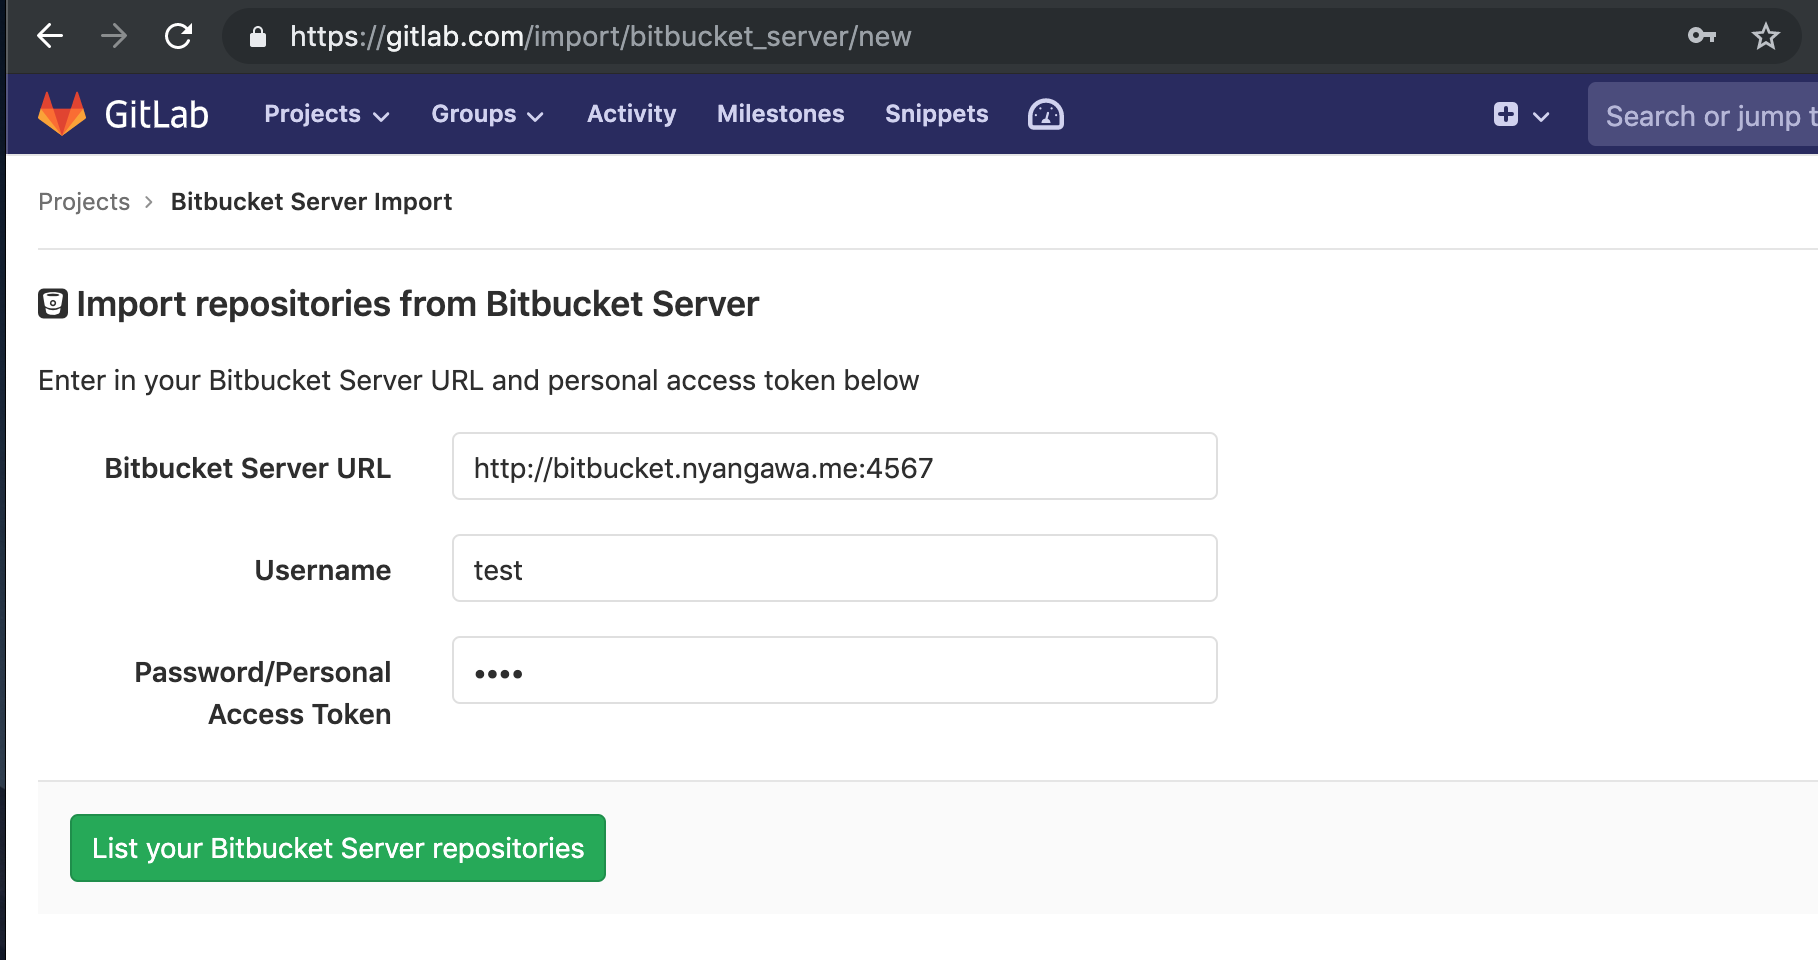
Task: Open the chevron next to plus icon
Action: pos(1541,117)
